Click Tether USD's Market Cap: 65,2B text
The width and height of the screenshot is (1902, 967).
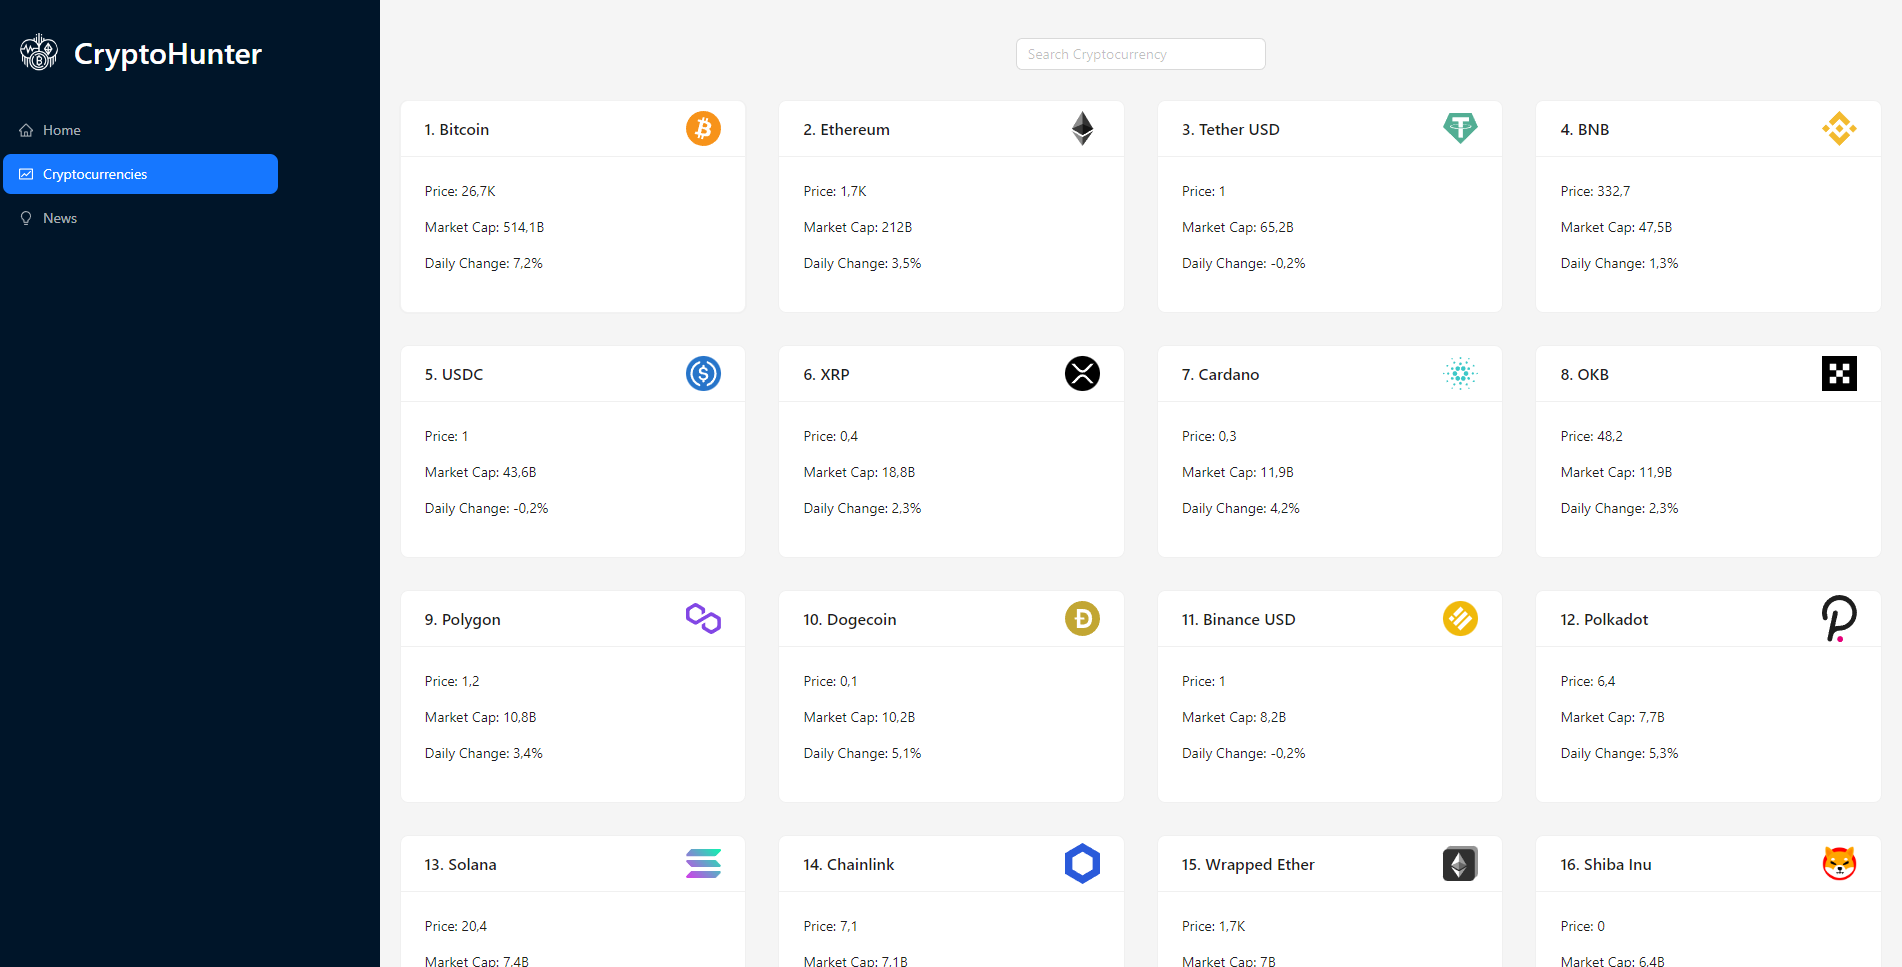[1237, 227]
